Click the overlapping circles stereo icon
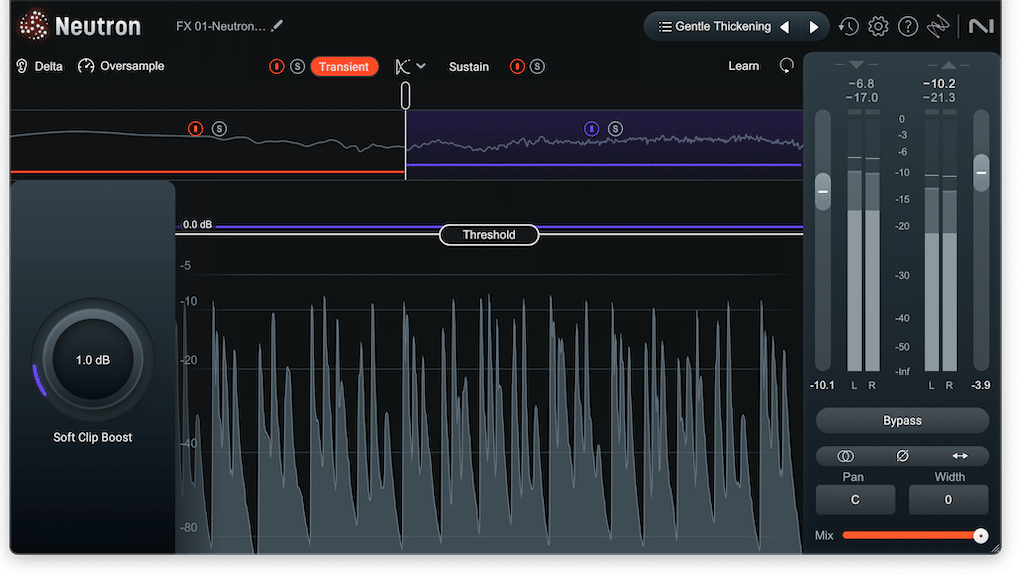1024x581 pixels. pos(845,456)
